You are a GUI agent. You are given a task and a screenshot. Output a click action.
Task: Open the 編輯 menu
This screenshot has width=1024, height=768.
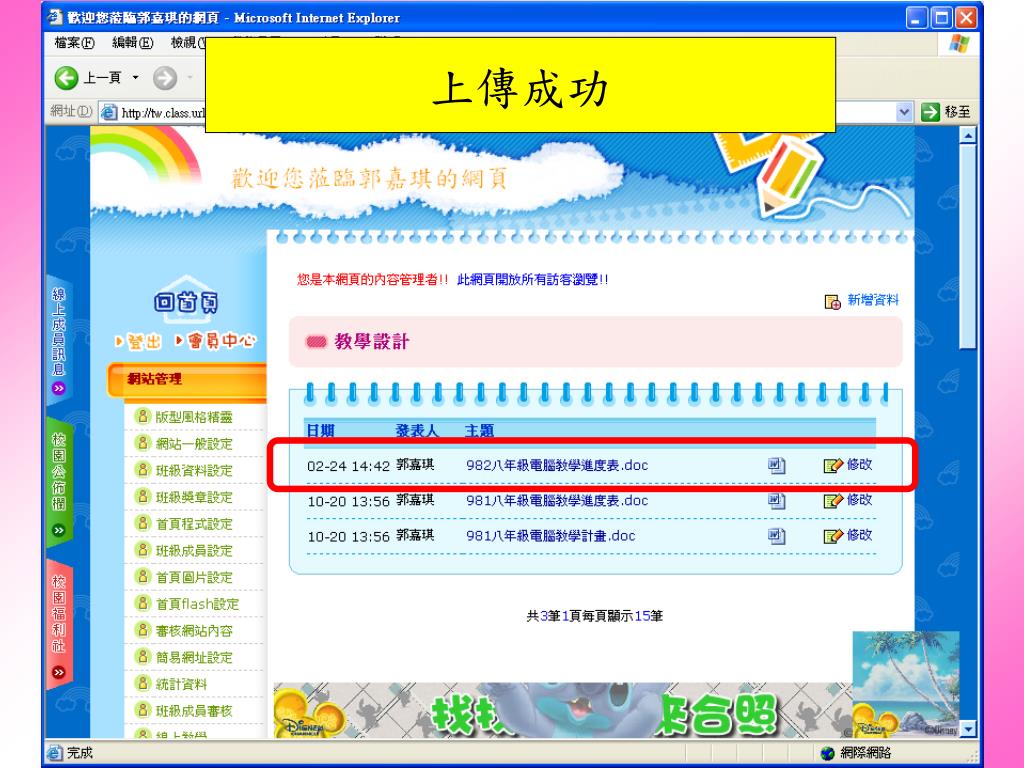133,43
